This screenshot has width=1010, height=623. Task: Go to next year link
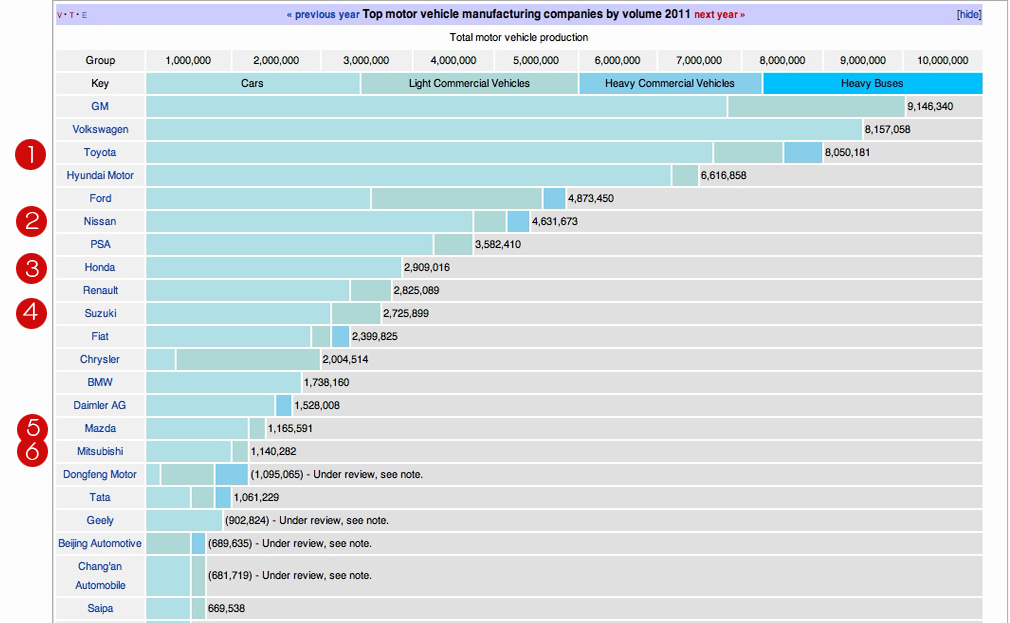pos(719,15)
